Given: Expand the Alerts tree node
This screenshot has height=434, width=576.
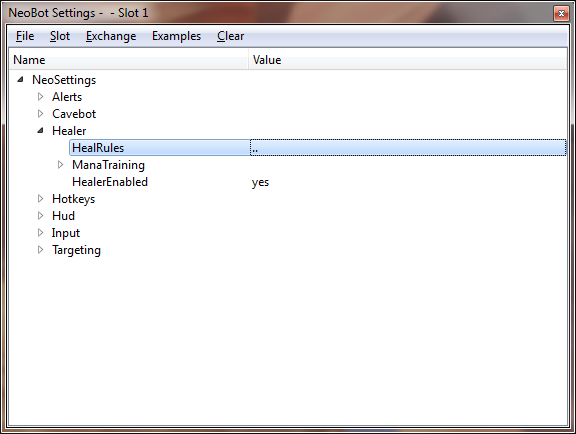Looking at the screenshot, I should tap(40, 97).
